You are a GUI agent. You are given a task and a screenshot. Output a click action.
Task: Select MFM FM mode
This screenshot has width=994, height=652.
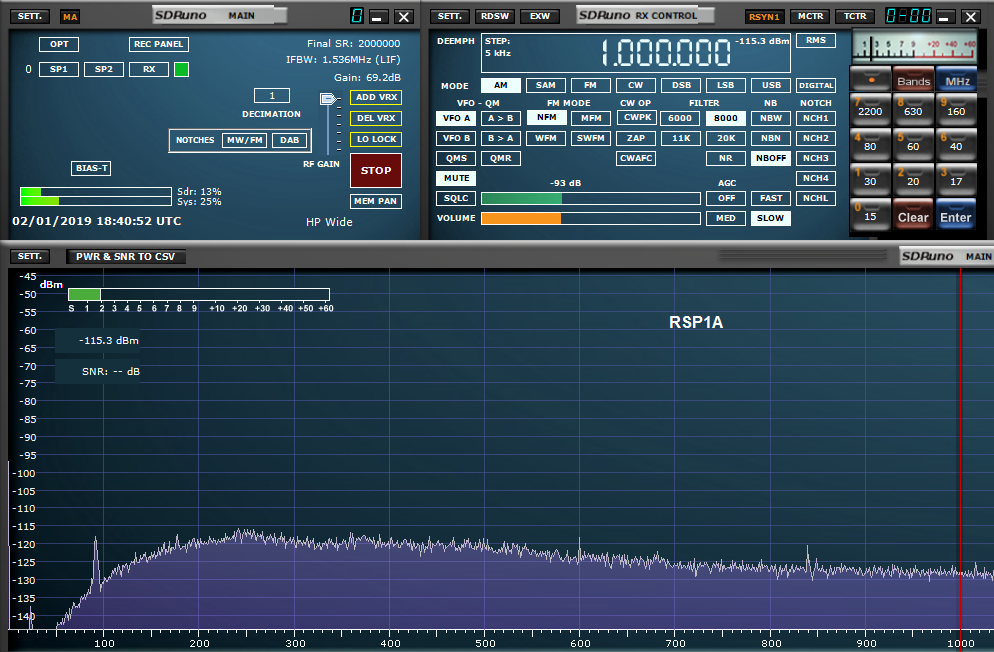[x=591, y=118]
